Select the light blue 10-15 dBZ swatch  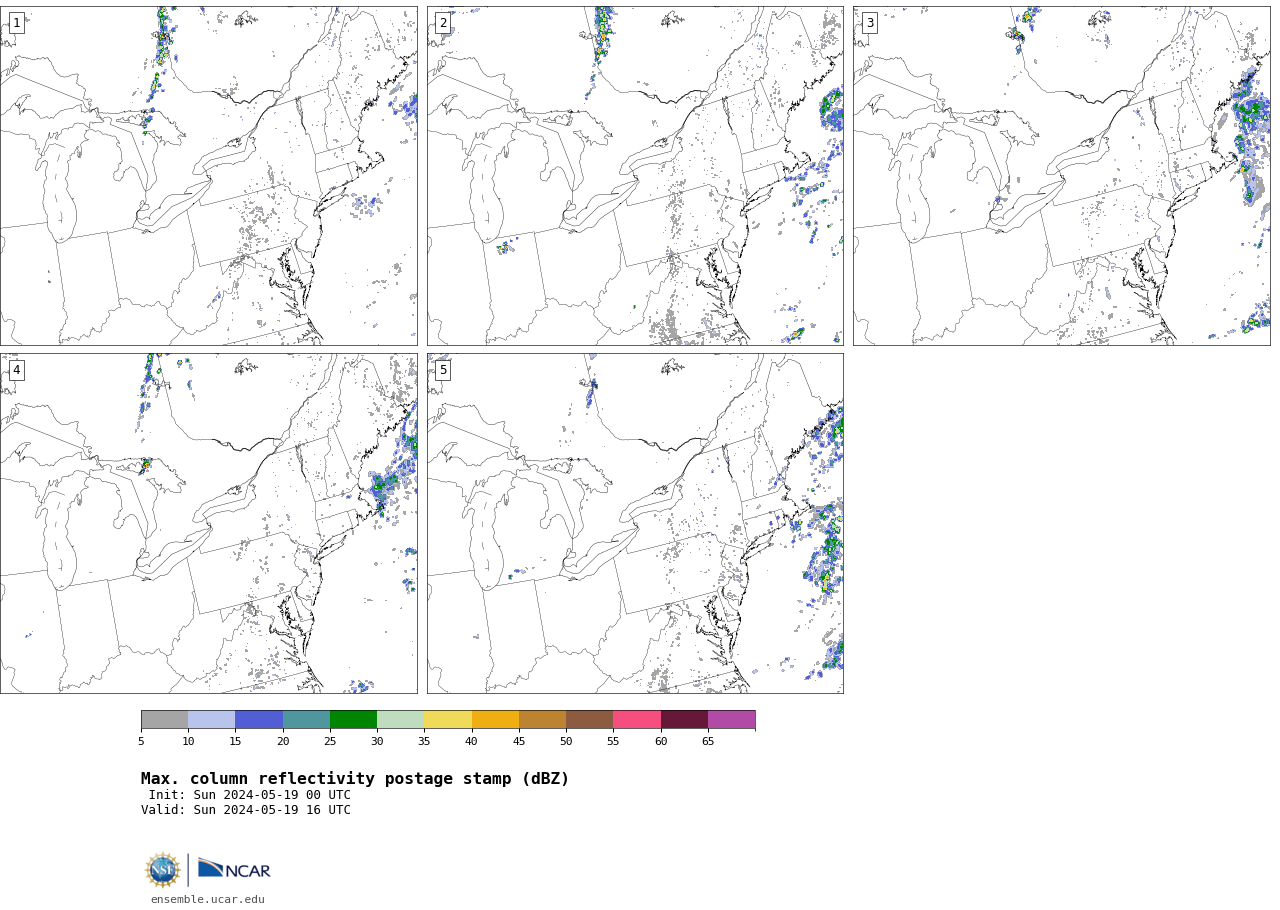tap(212, 720)
